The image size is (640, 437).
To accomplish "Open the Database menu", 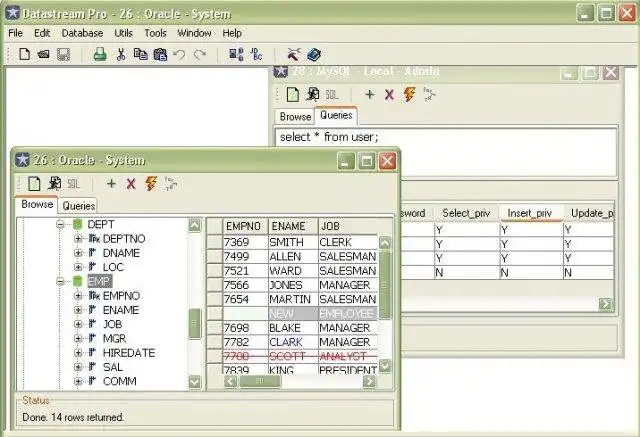I will coord(82,33).
